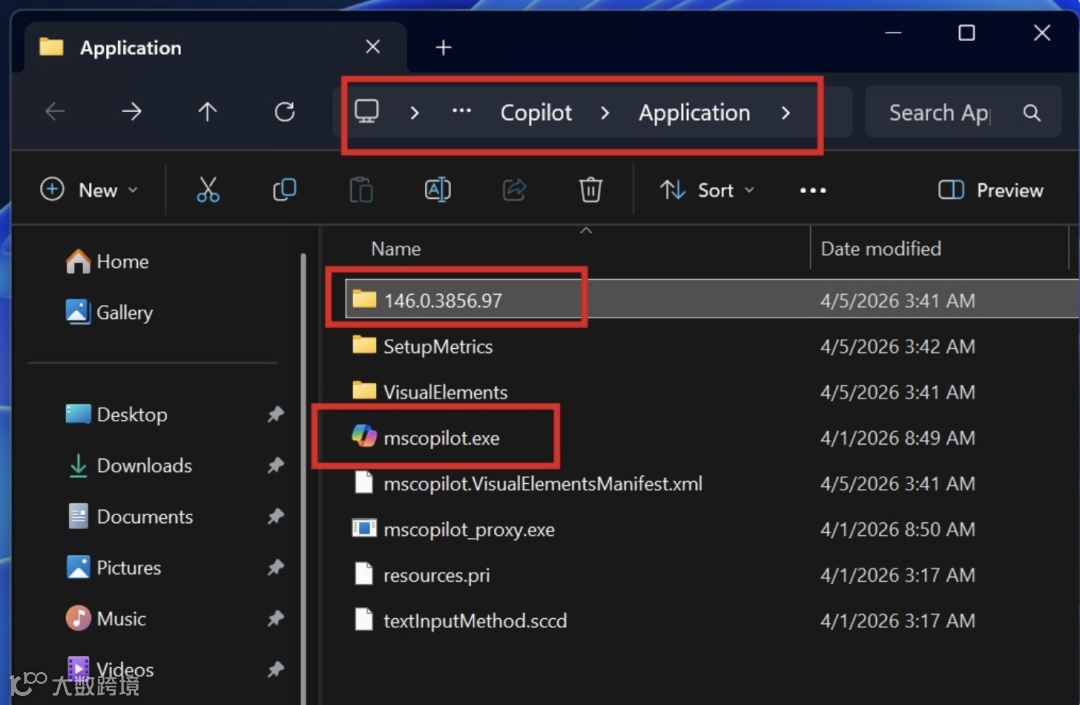Screen dimensions: 1080x705
Task: Click the pin icon next to Documents
Action: pyautogui.click(x=276, y=516)
